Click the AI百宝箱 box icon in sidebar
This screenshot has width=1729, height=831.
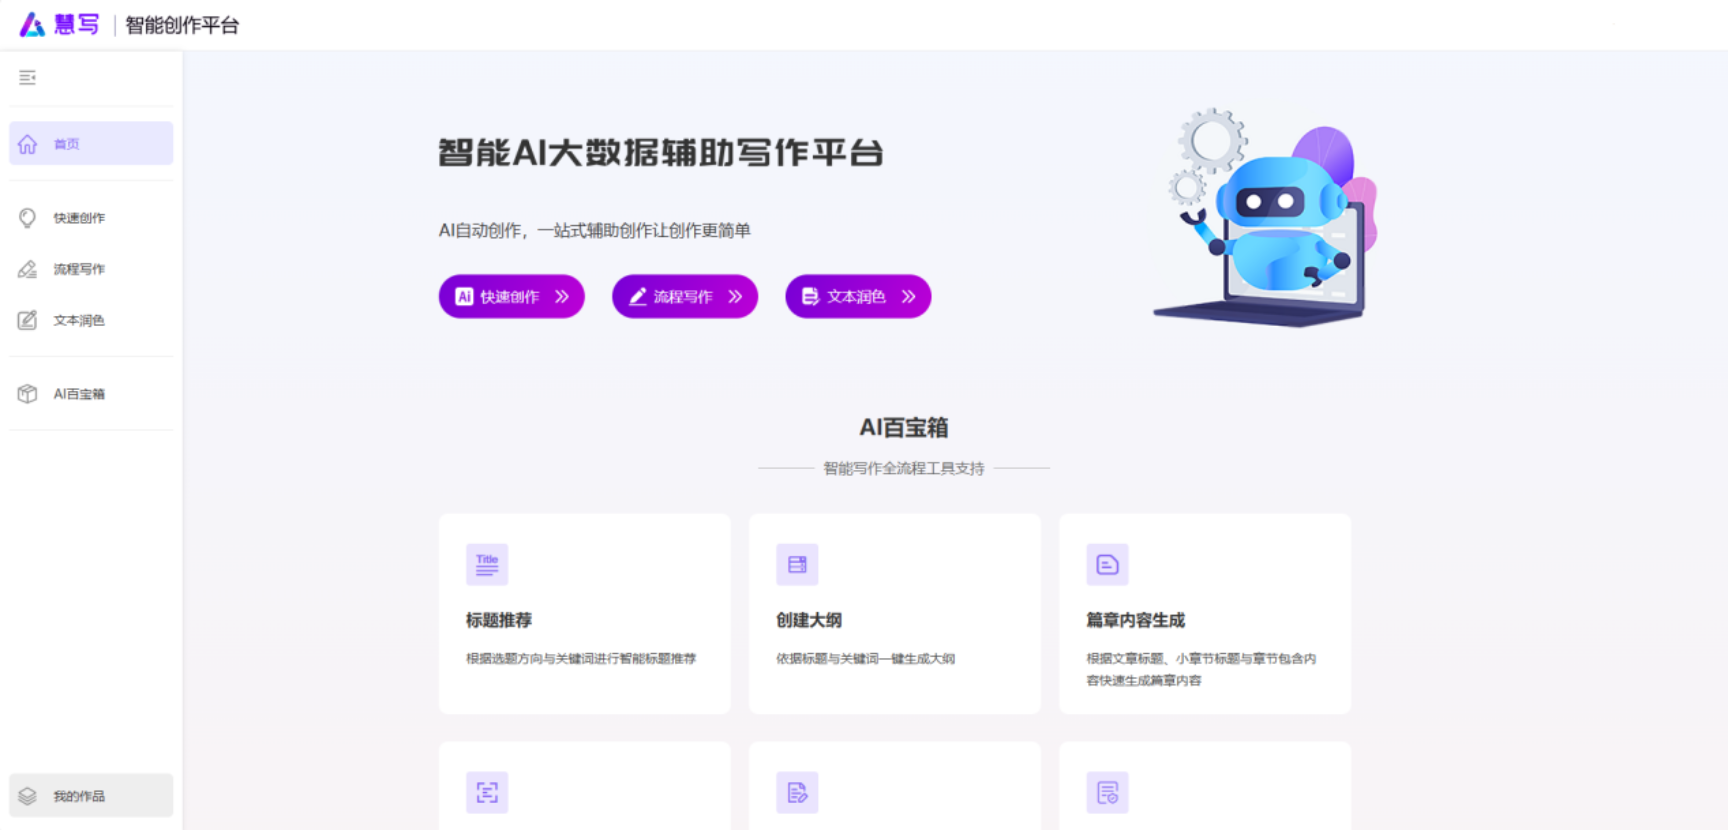point(28,394)
